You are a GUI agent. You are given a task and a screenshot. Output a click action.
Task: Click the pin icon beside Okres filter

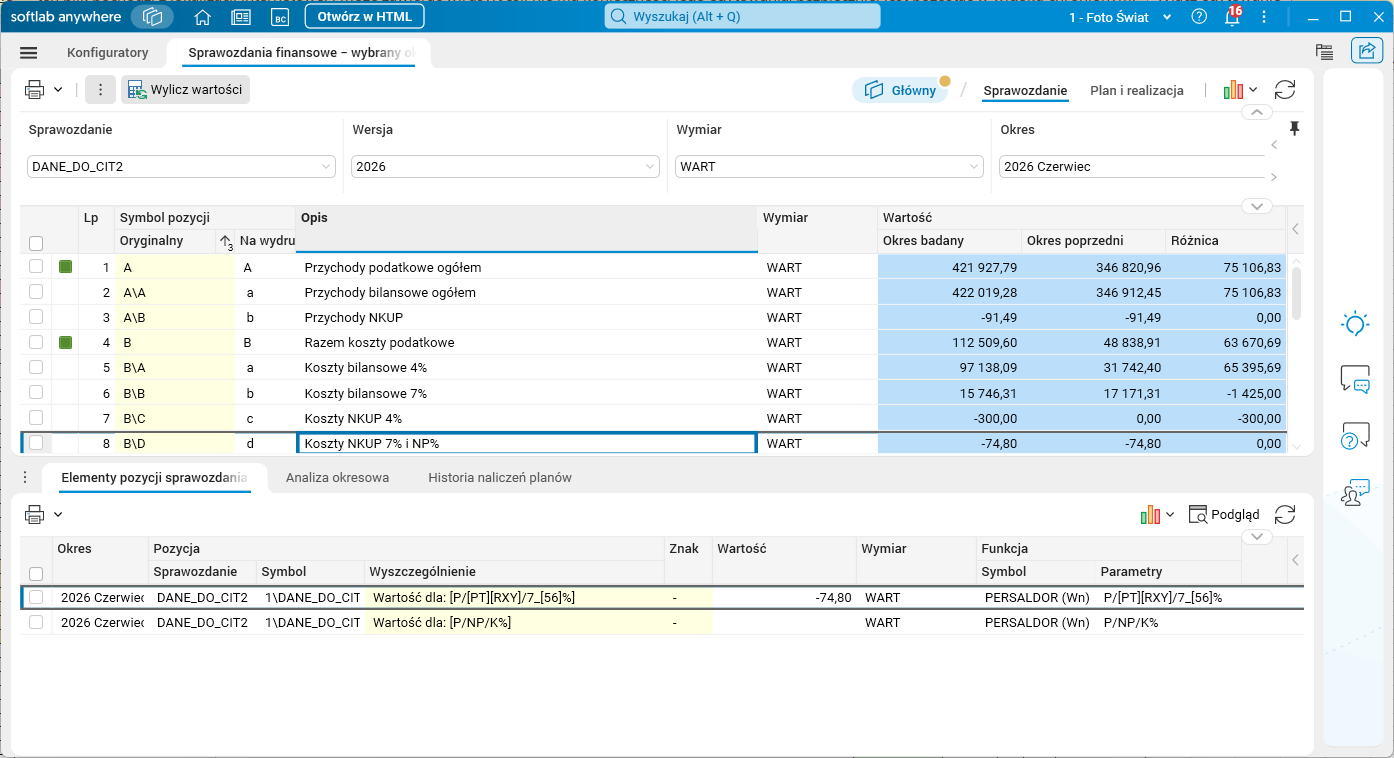point(1295,129)
